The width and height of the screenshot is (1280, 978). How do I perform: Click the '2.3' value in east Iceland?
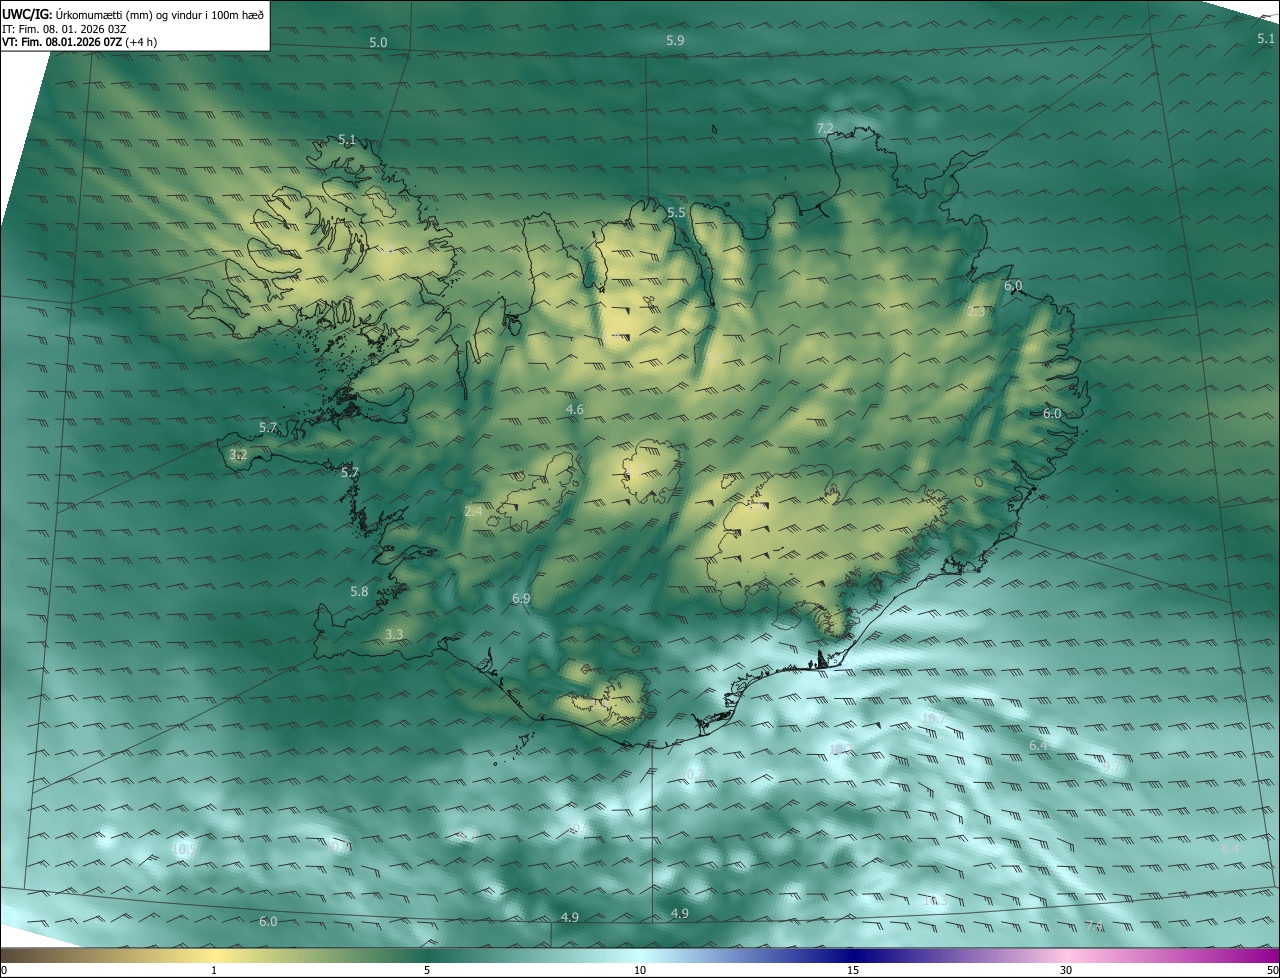(976, 312)
